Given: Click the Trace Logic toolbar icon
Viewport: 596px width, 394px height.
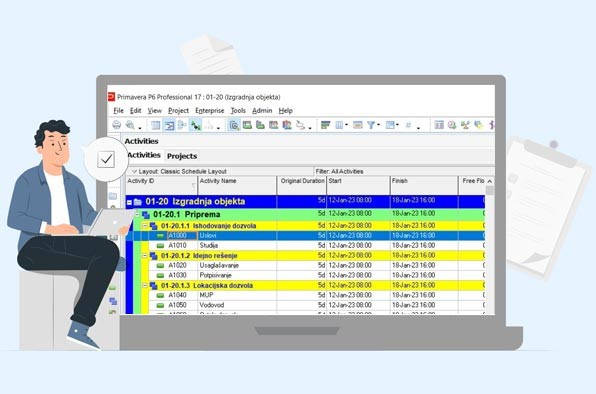Looking at the screenshot, I should pos(300,125).
